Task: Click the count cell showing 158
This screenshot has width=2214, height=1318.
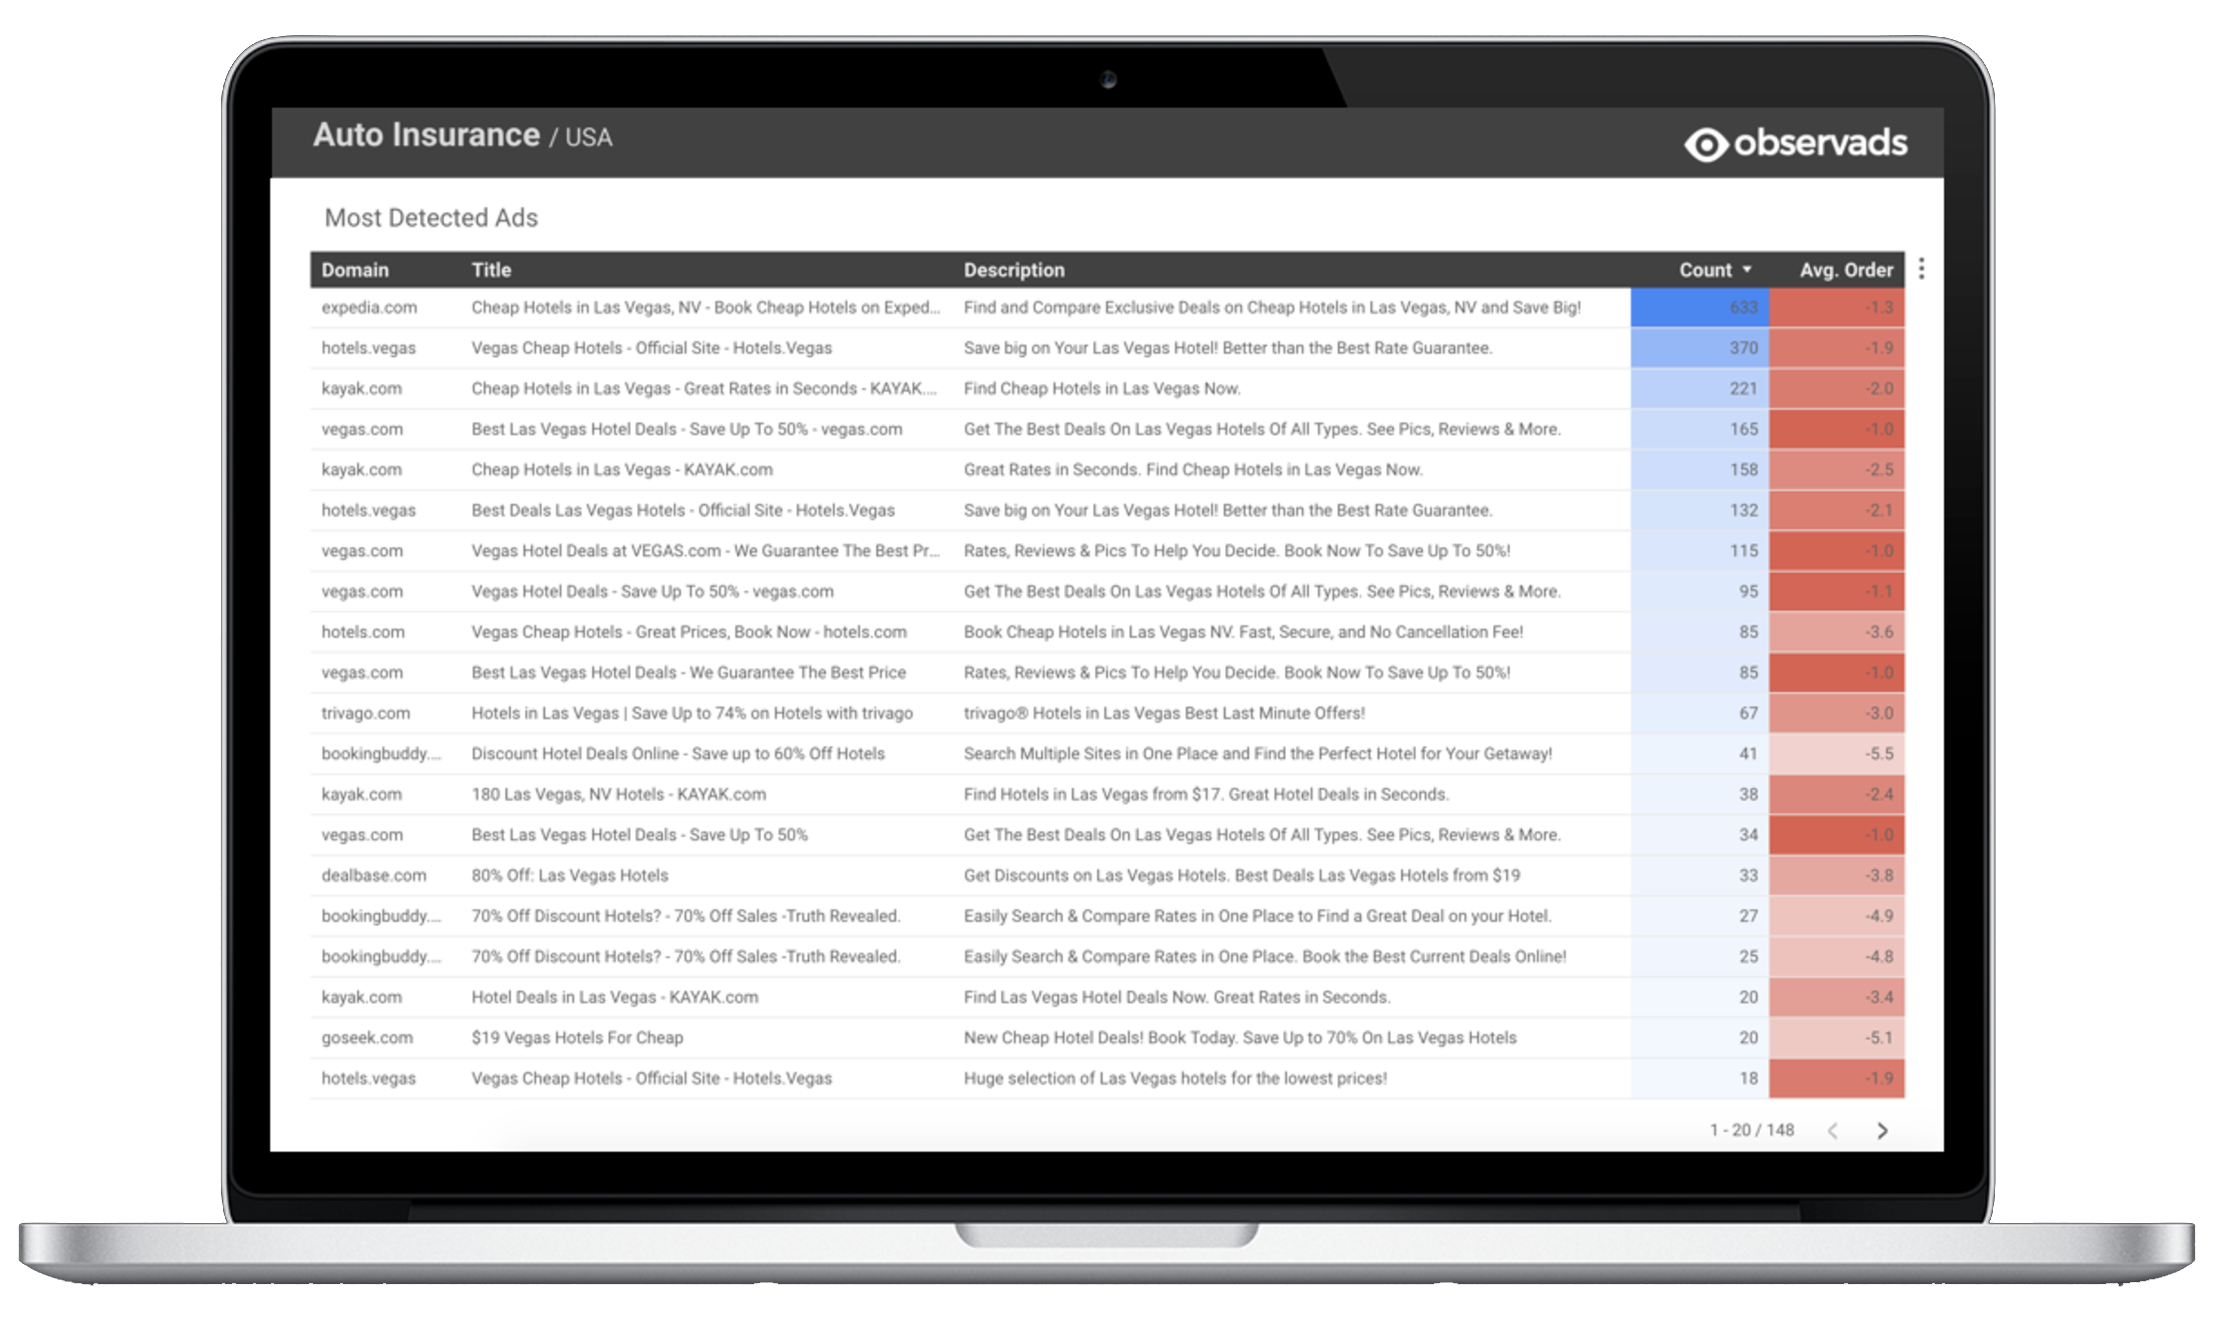Action: pos(1700,469)
